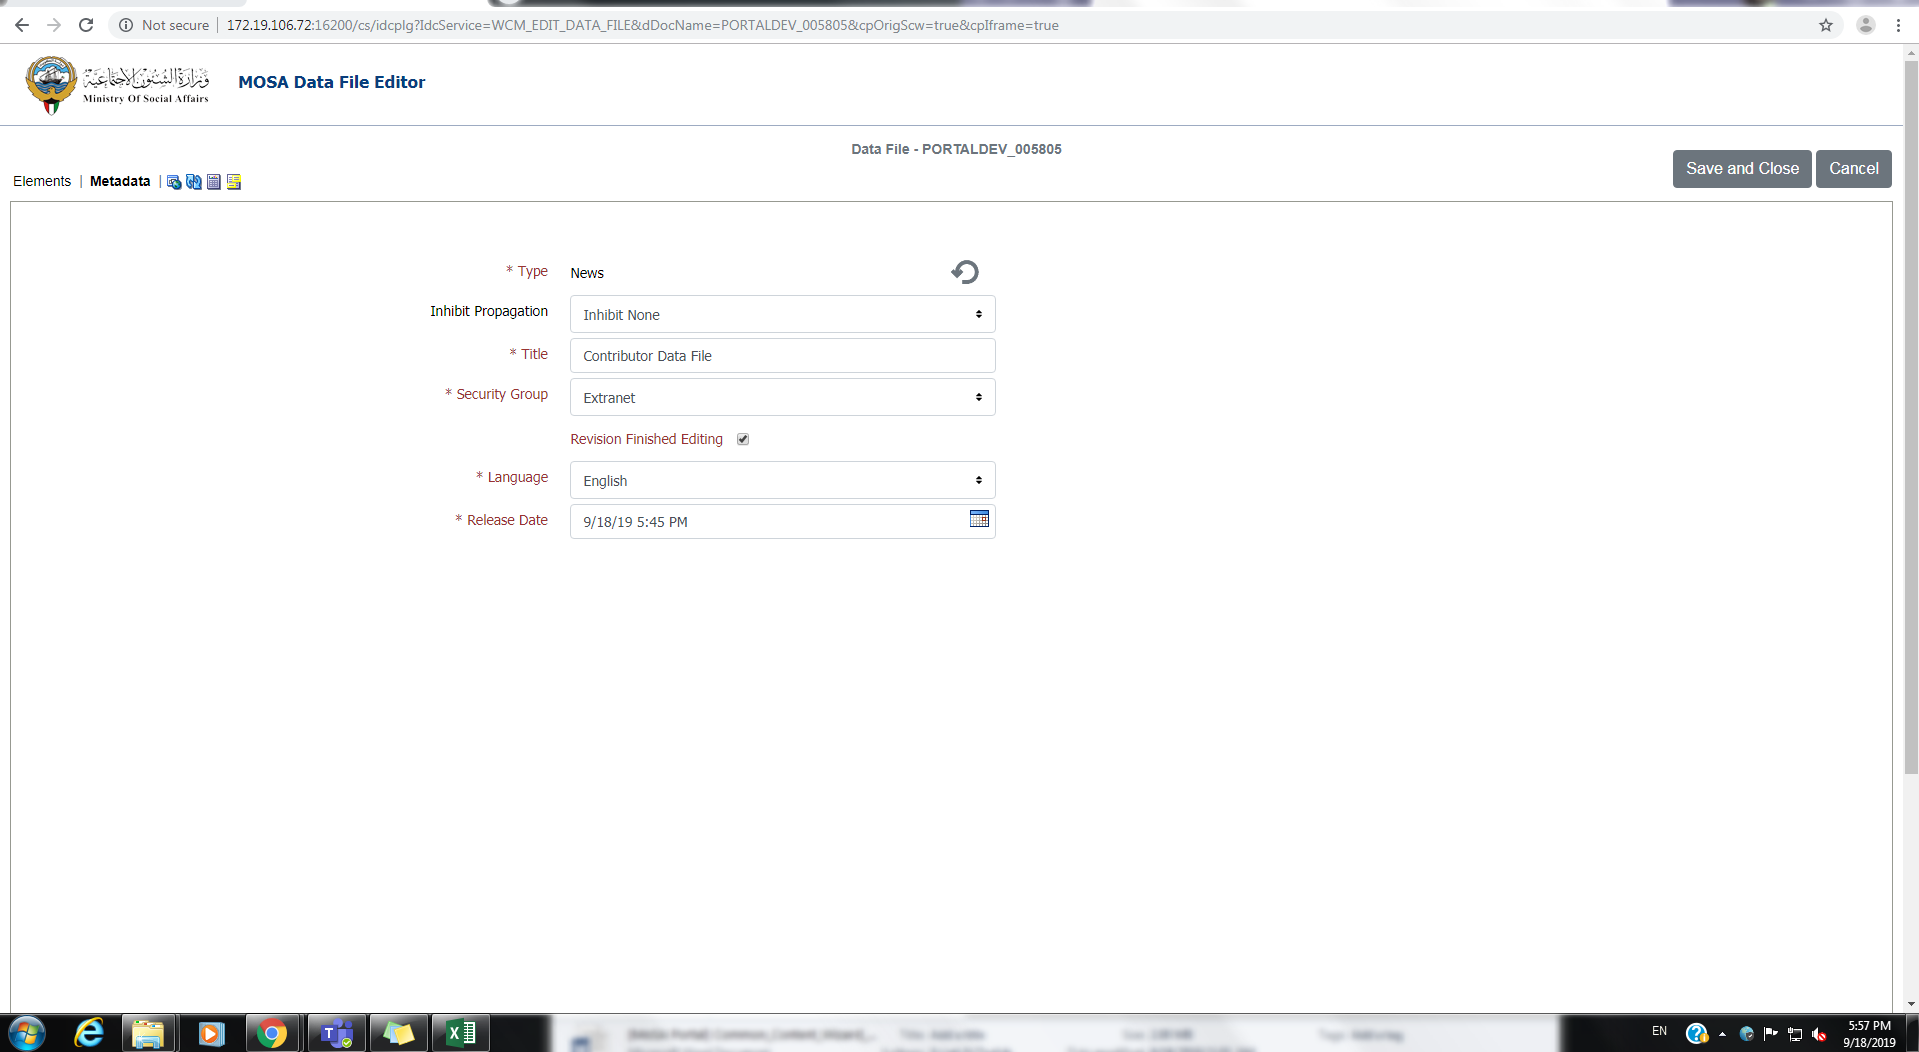1919x1052 pixels.
Task: Reload the page using the browser refresh button
Action: pos(86,25)
